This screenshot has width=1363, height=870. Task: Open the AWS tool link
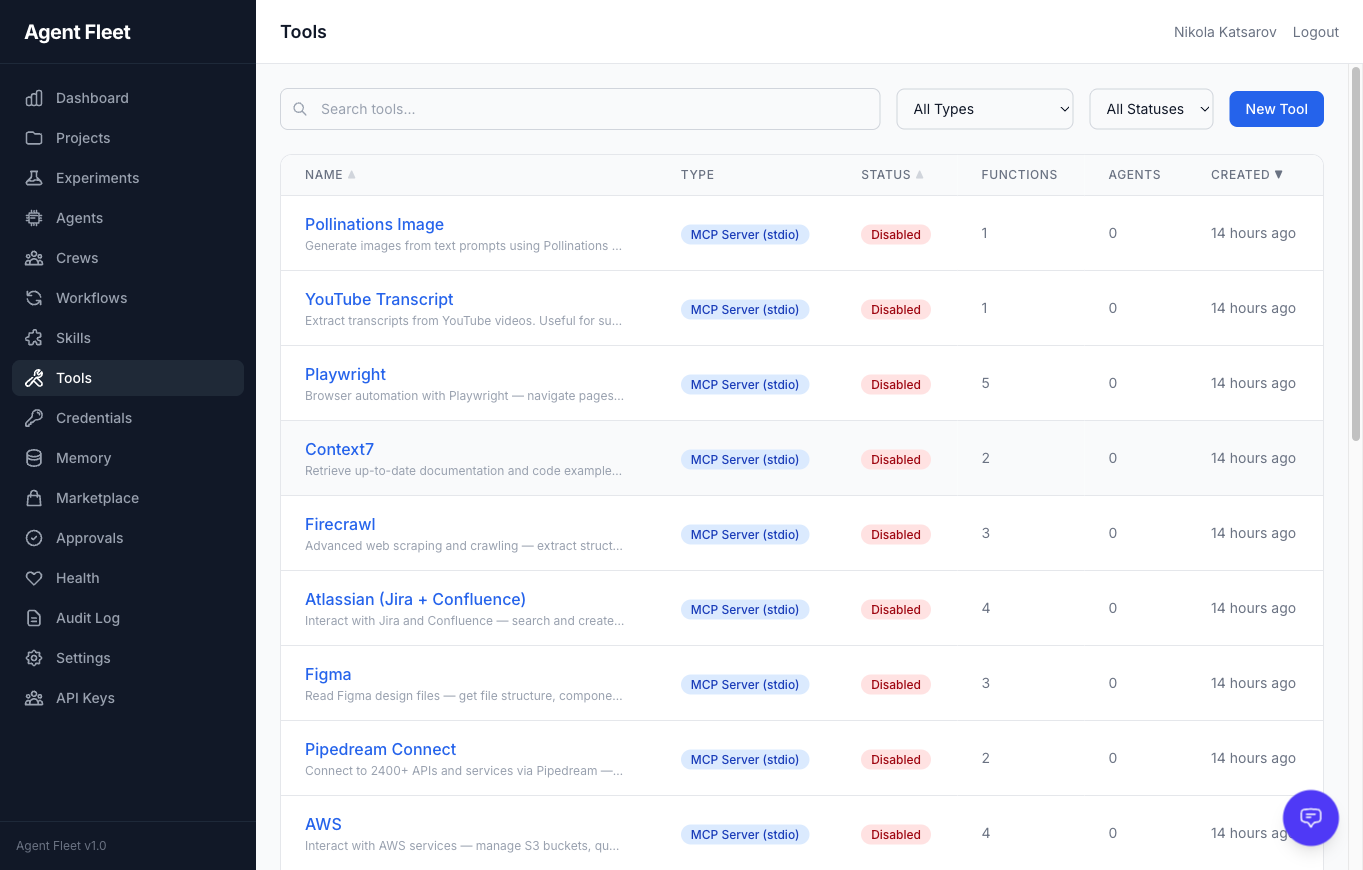coord(323,824)
